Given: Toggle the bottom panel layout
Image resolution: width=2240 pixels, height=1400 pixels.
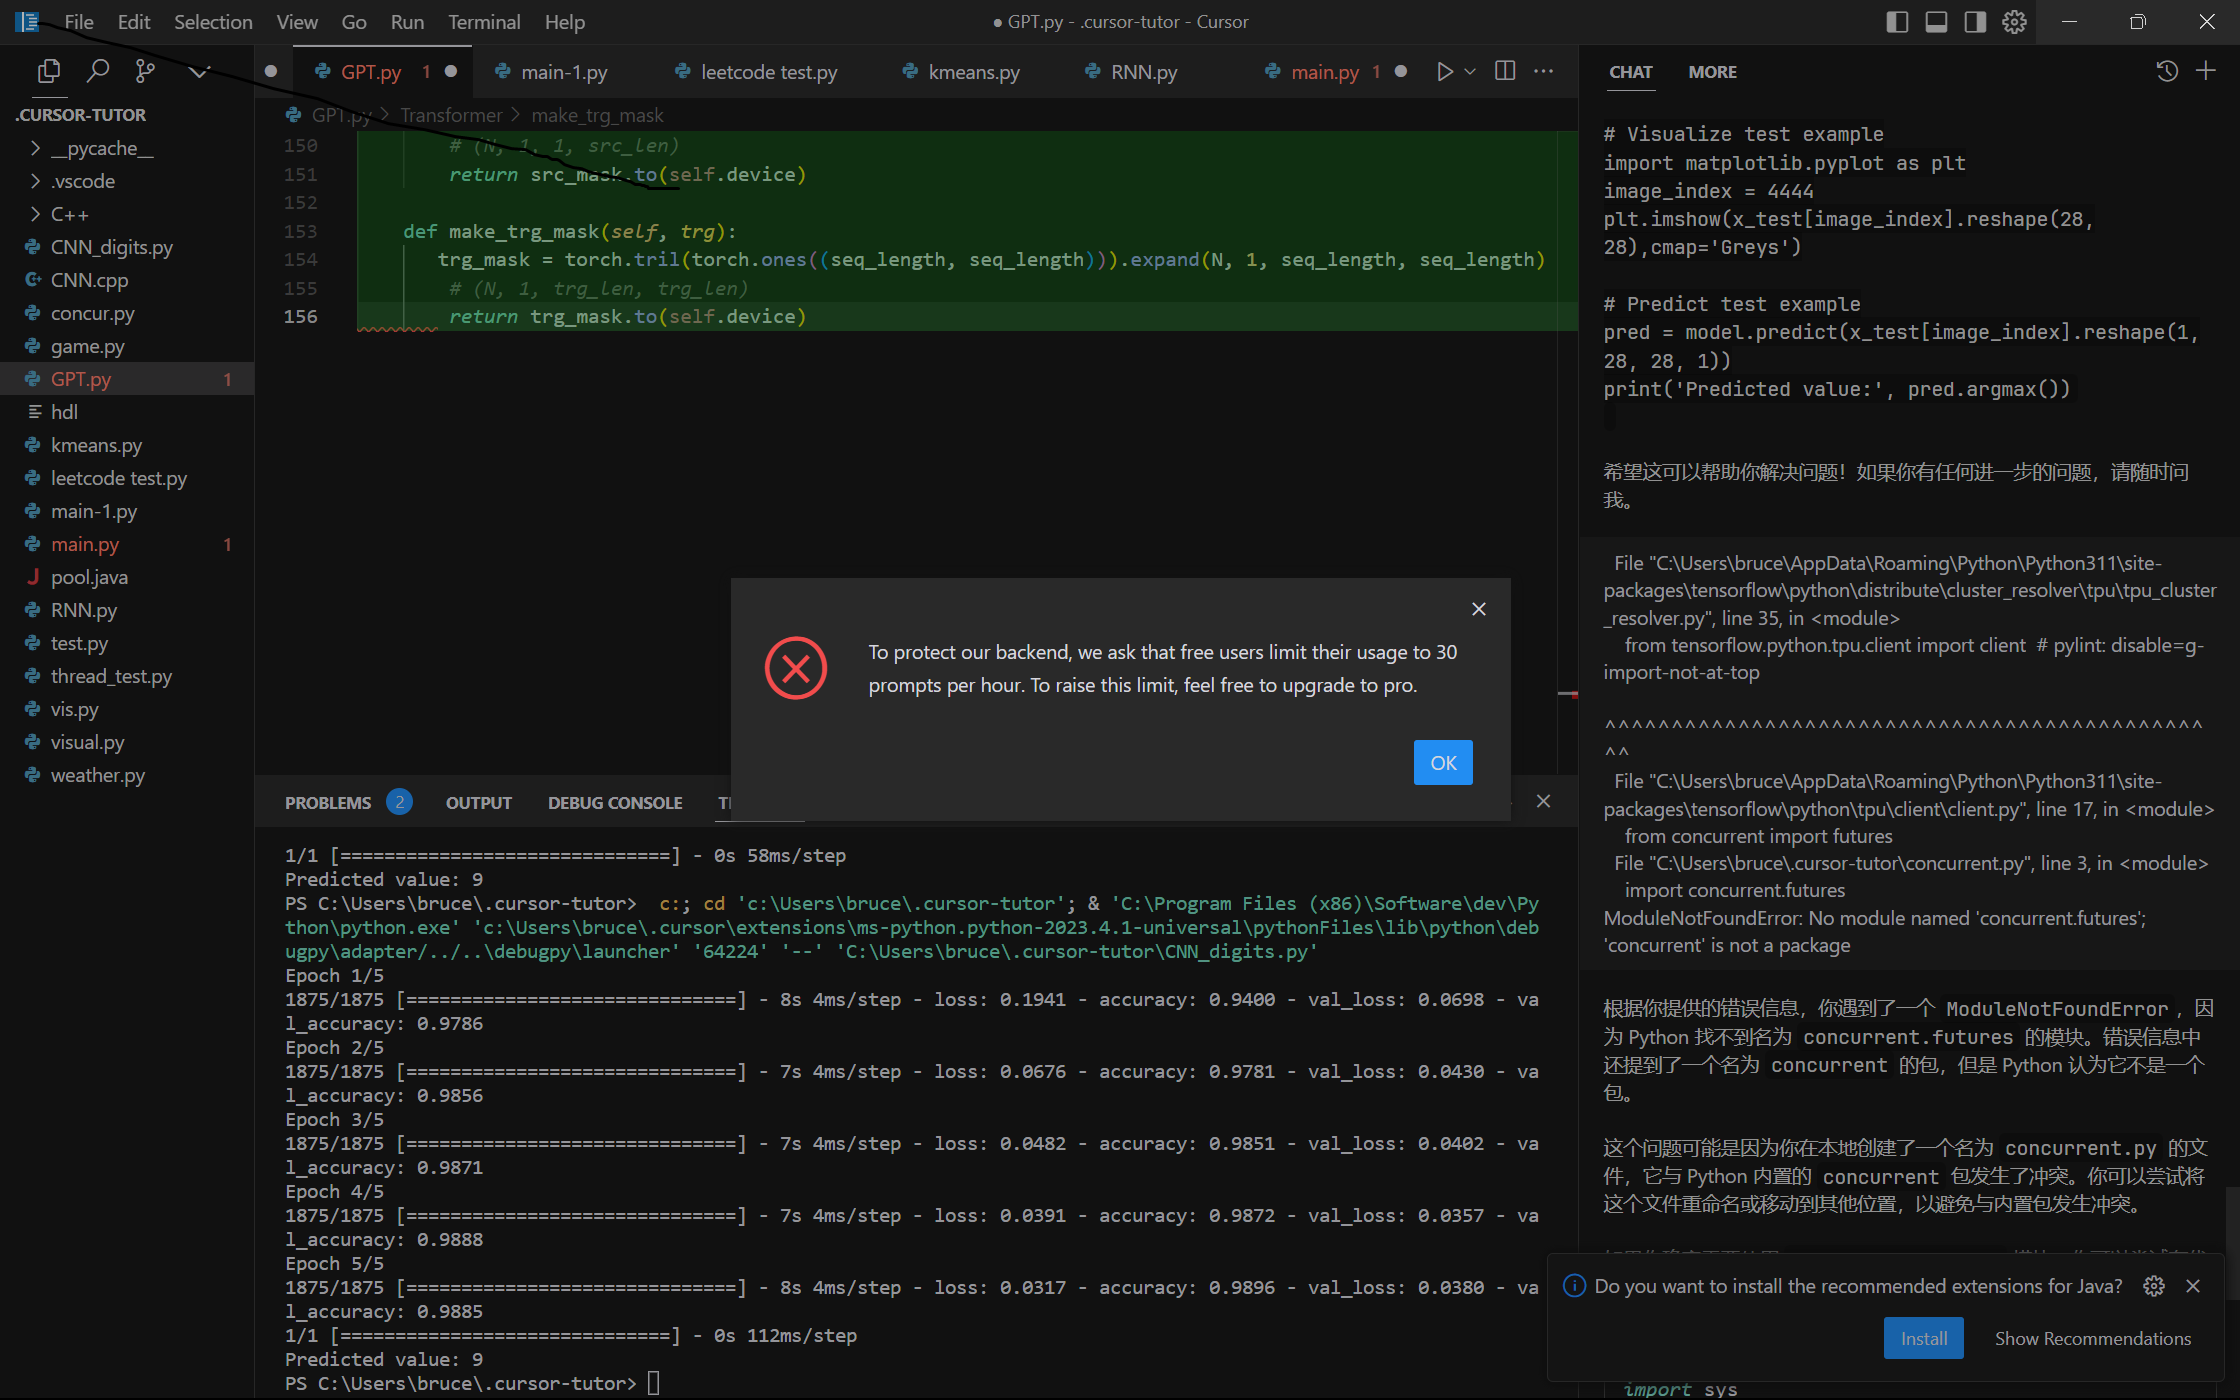Looking at the screenshot, I should coord(1936,22).
